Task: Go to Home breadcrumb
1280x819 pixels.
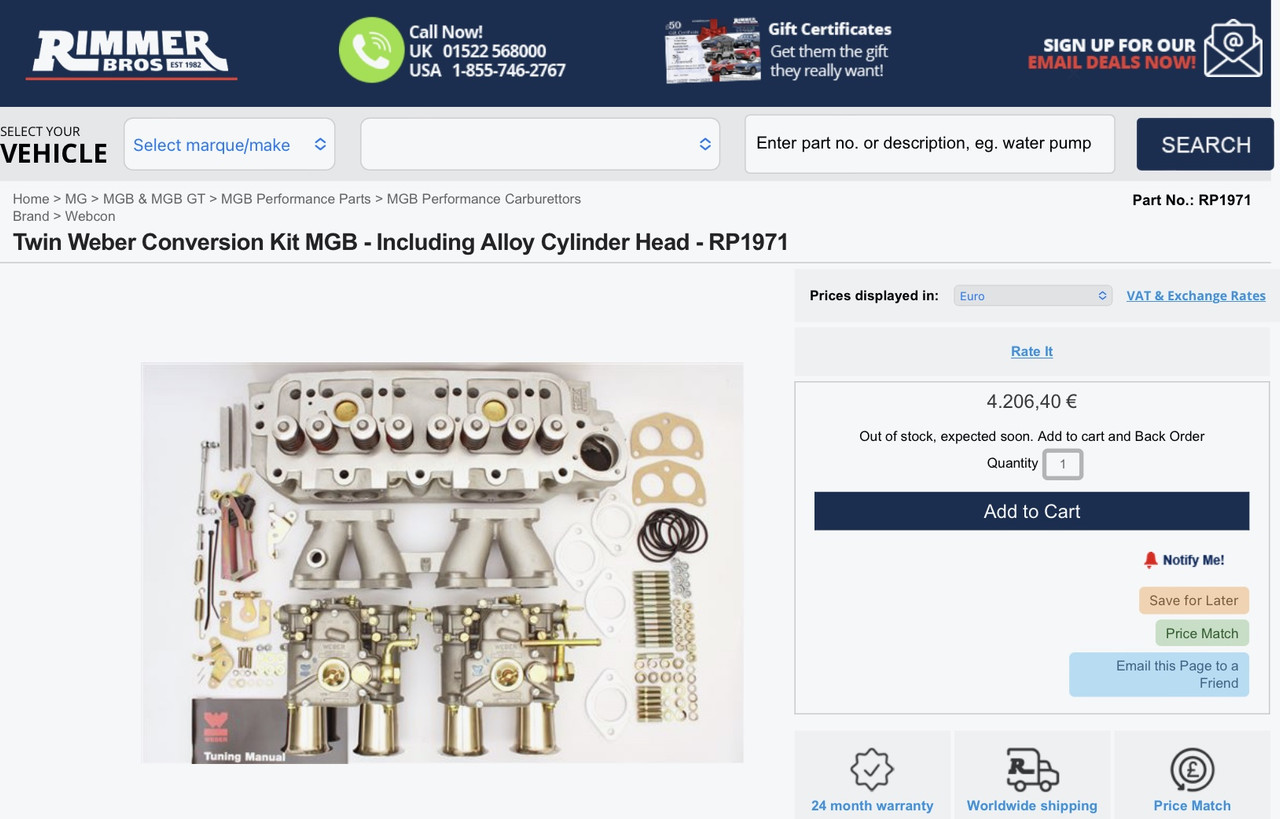Action: pos(31,199)
